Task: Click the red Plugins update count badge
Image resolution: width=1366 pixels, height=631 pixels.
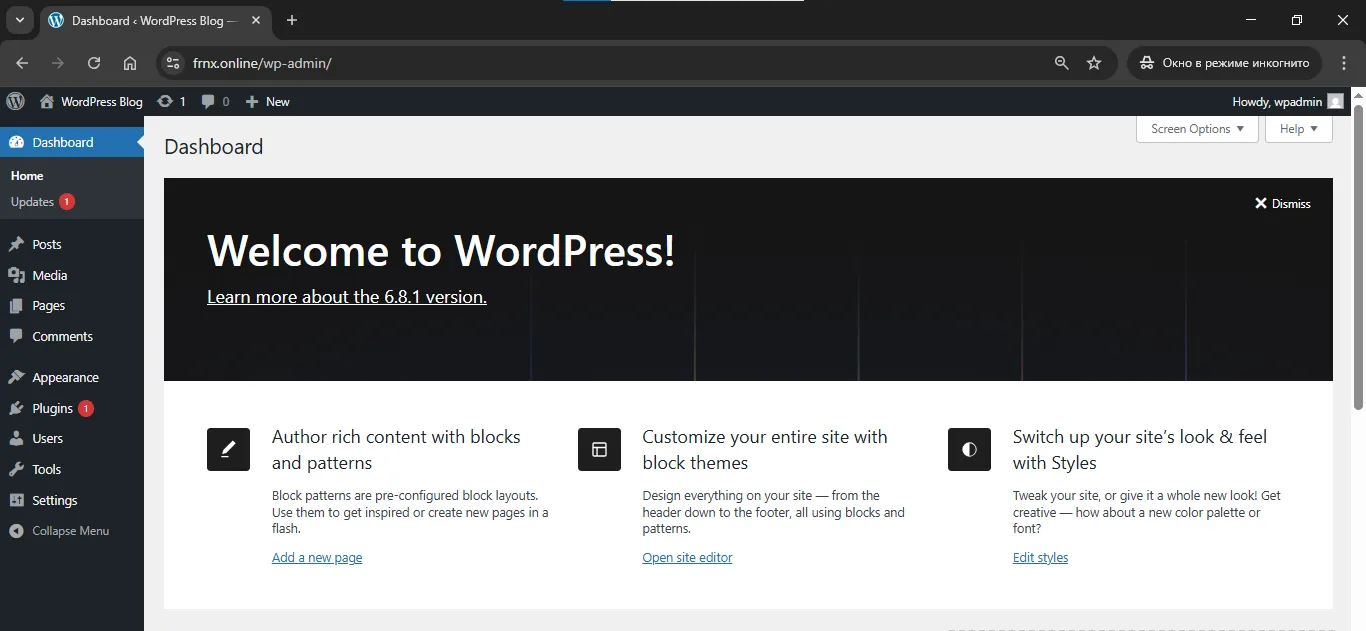Action: [x=86, y=408]
